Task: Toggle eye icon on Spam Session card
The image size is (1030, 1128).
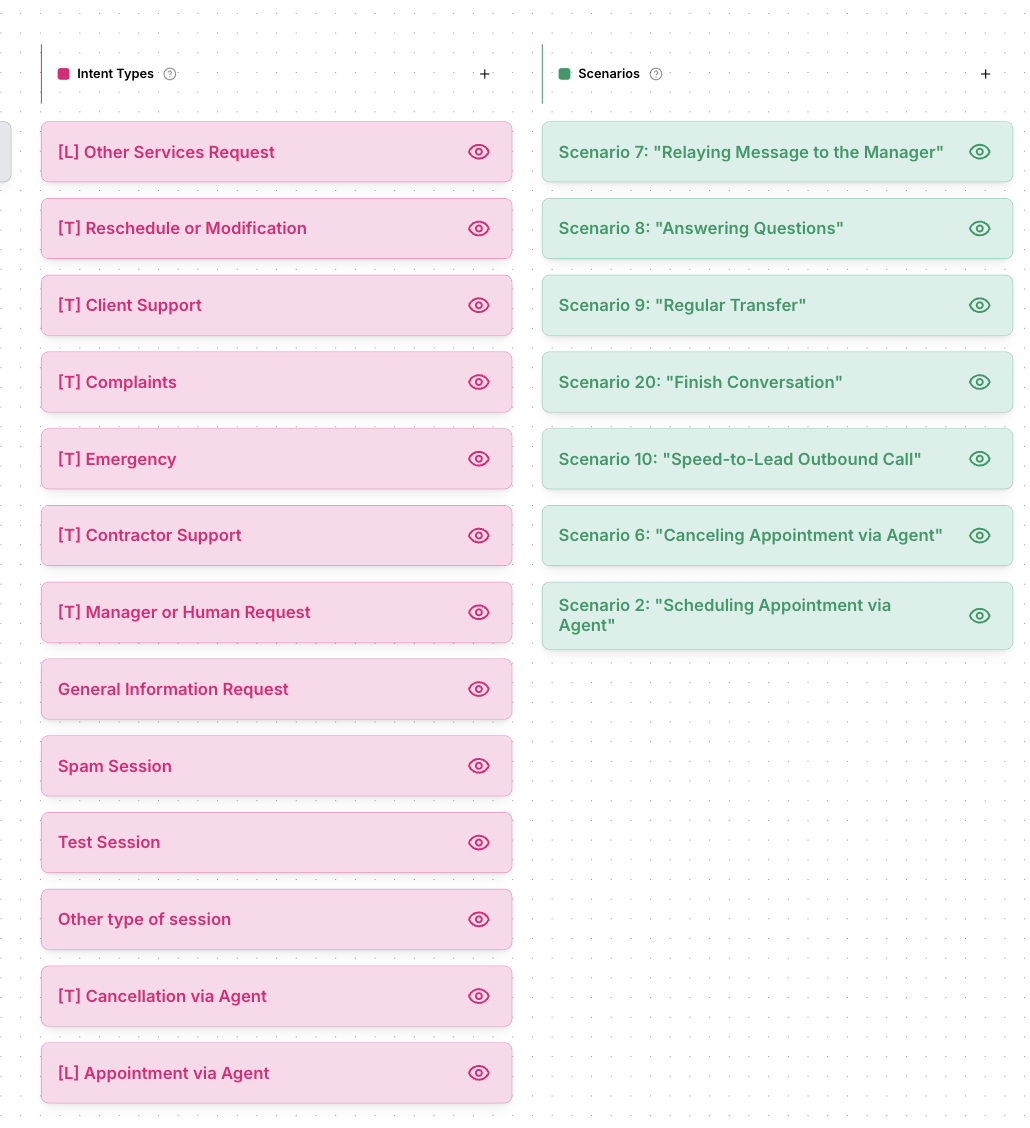Action: [x=479, y=766]
